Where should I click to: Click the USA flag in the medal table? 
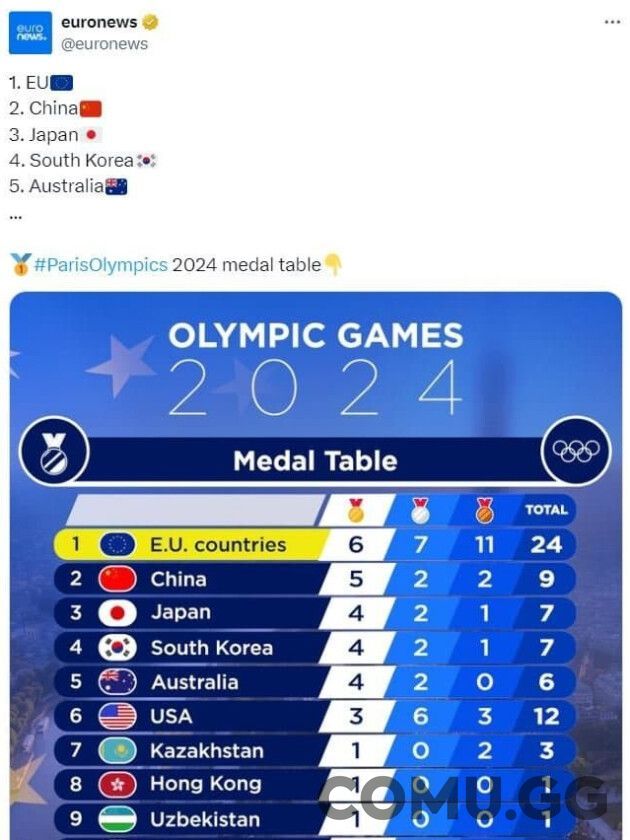118,717
